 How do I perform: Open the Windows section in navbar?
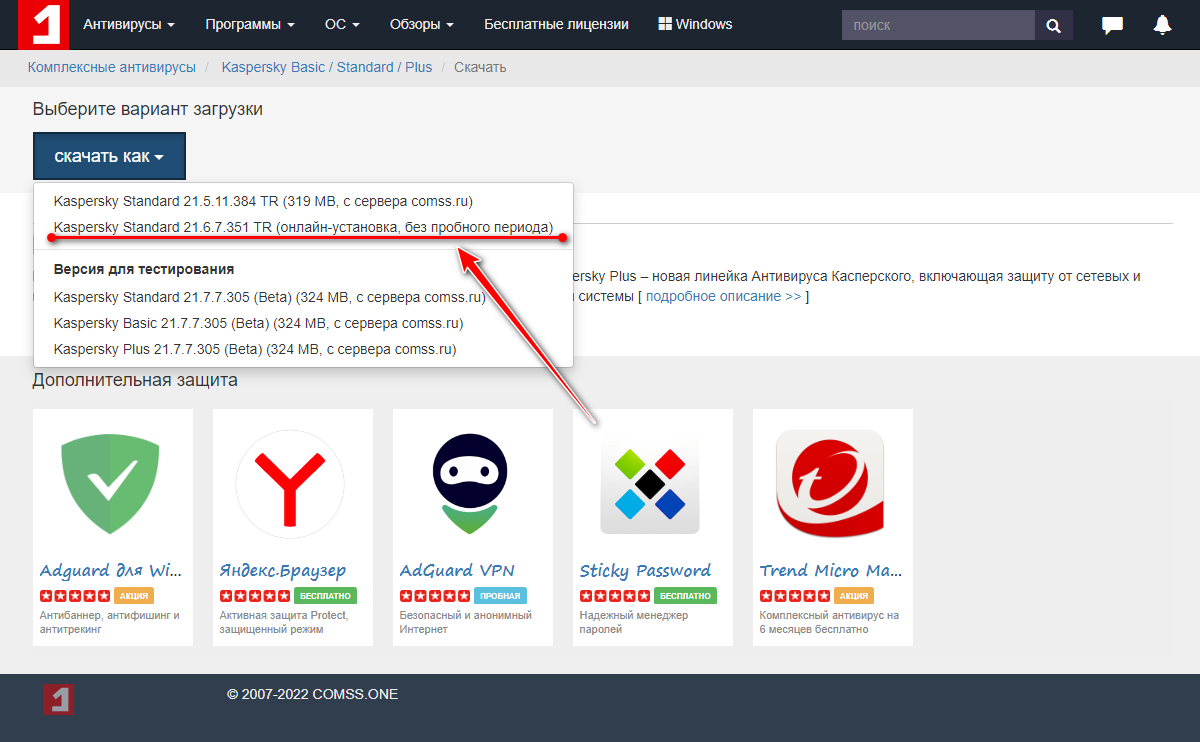click(695, 24)
